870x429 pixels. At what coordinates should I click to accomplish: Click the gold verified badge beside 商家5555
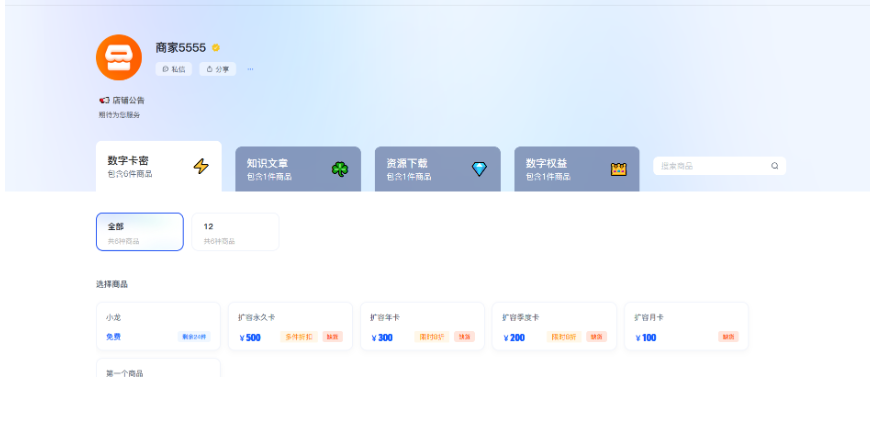click(216, 47)
